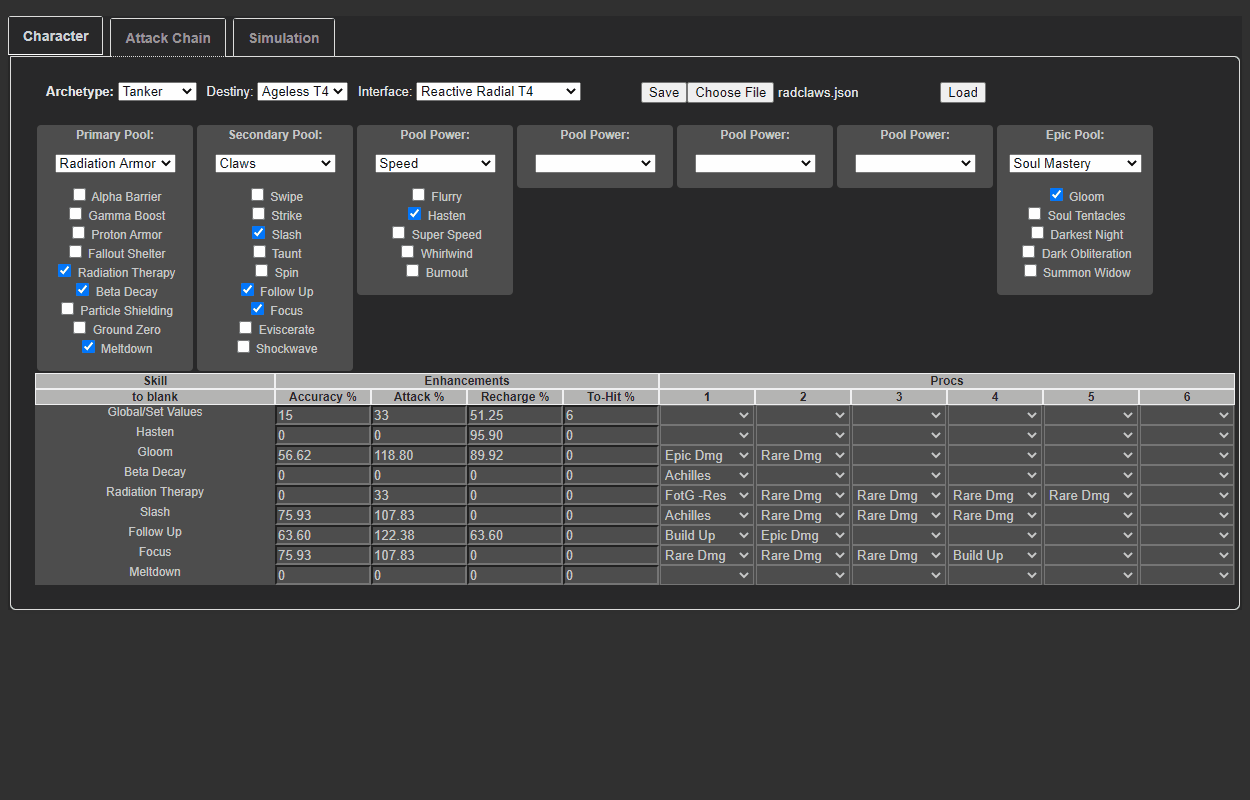Open the Epic Pool Soul Mastery dropdown
Screen dimensions: 1250x800
point(1075,163)
